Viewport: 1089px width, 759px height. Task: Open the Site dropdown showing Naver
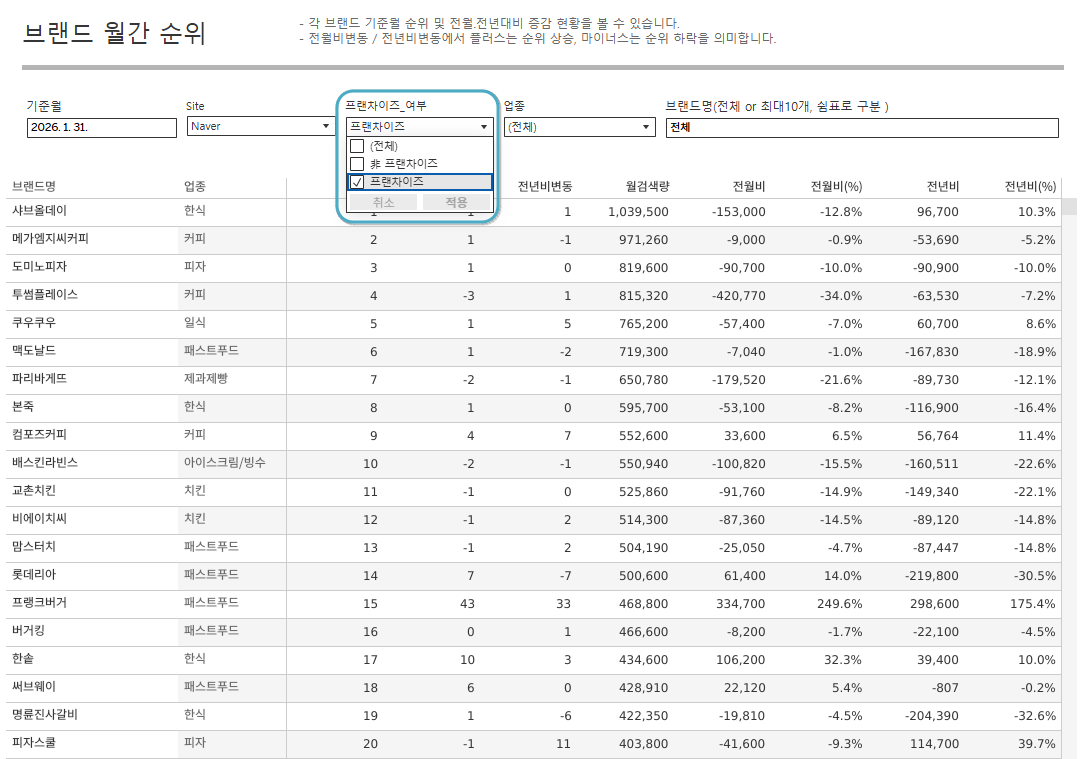pyautogui.click(x=261, y=127)
